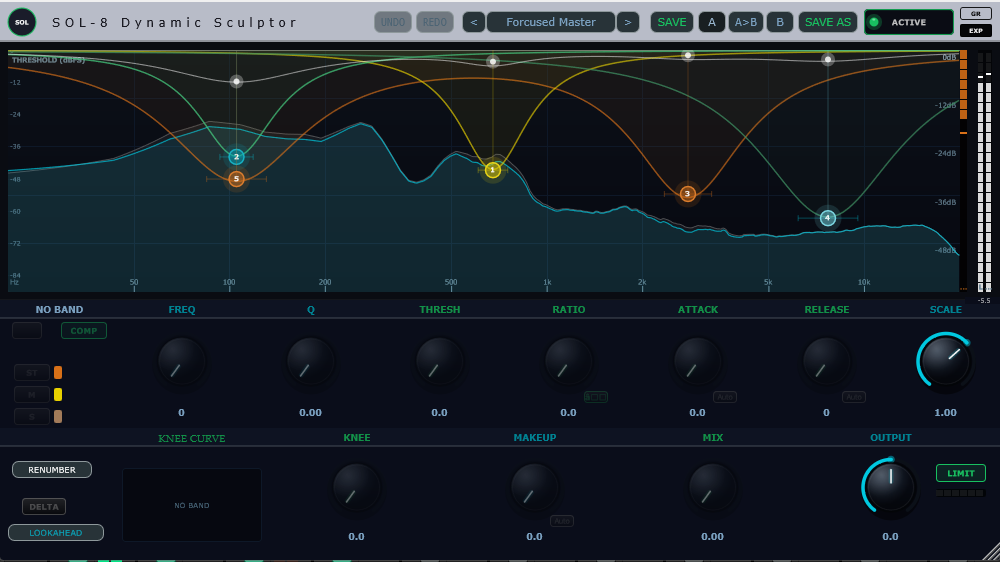Click the yellow mid color swatch
Viewport: 1000px width, 562px height.
coord(58,395)
